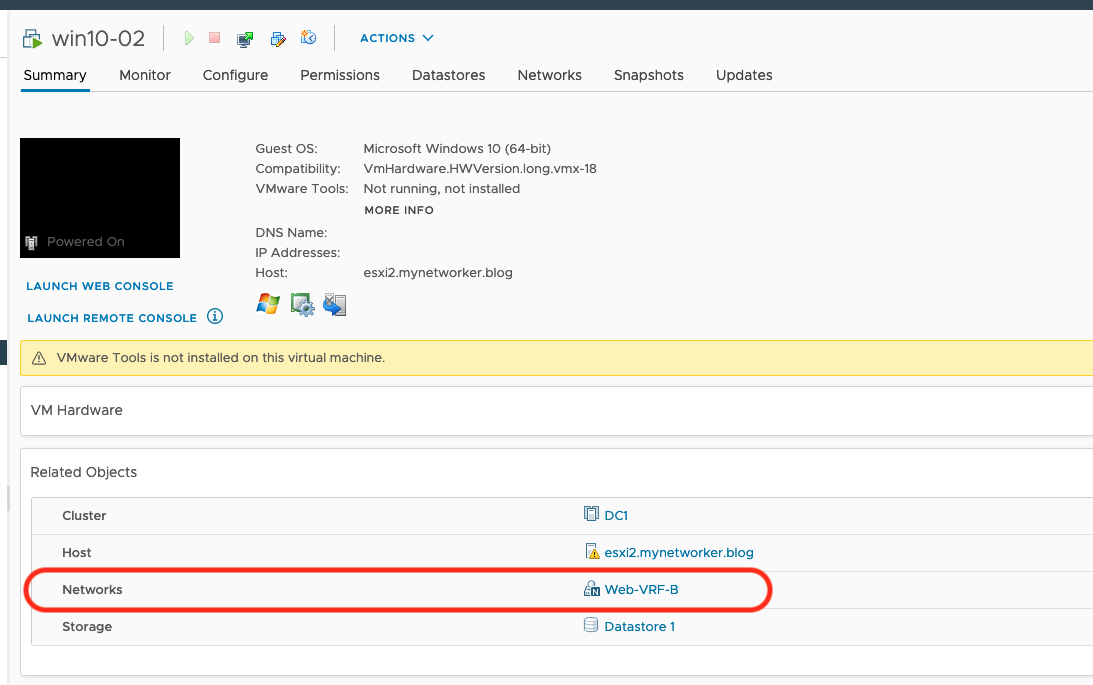This screenshot has width=1093, height=685.
Task: Click Launch Web Console link
Action: pyautogui.click(x=100, y=286)
